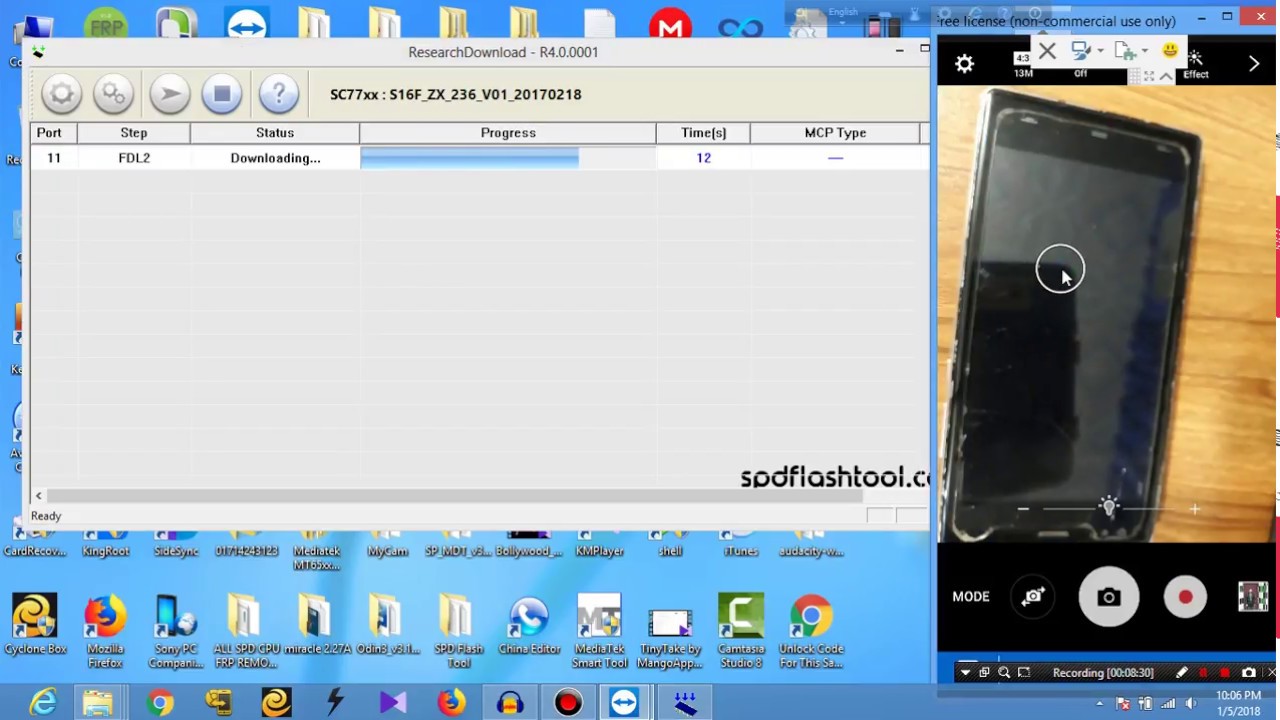Open the red recorder app on taskbar
Image resolution: width=1280 pixels, height=720 pixels.
tap(568, 703)
